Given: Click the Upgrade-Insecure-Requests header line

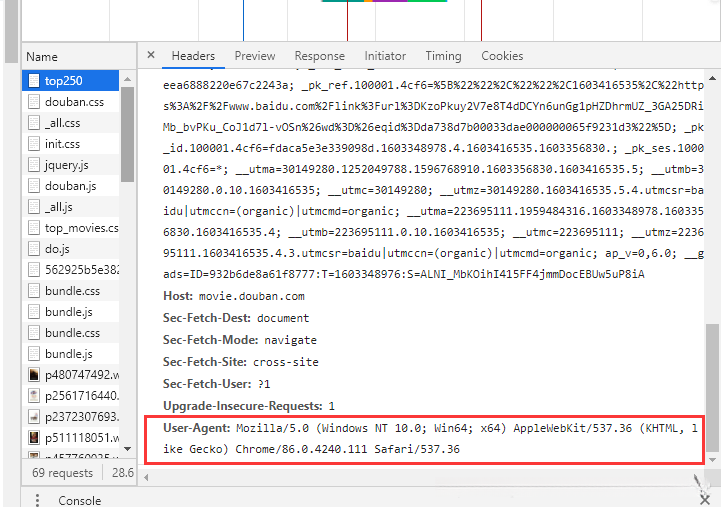Looking at the screenshot, I should [249, 406].
